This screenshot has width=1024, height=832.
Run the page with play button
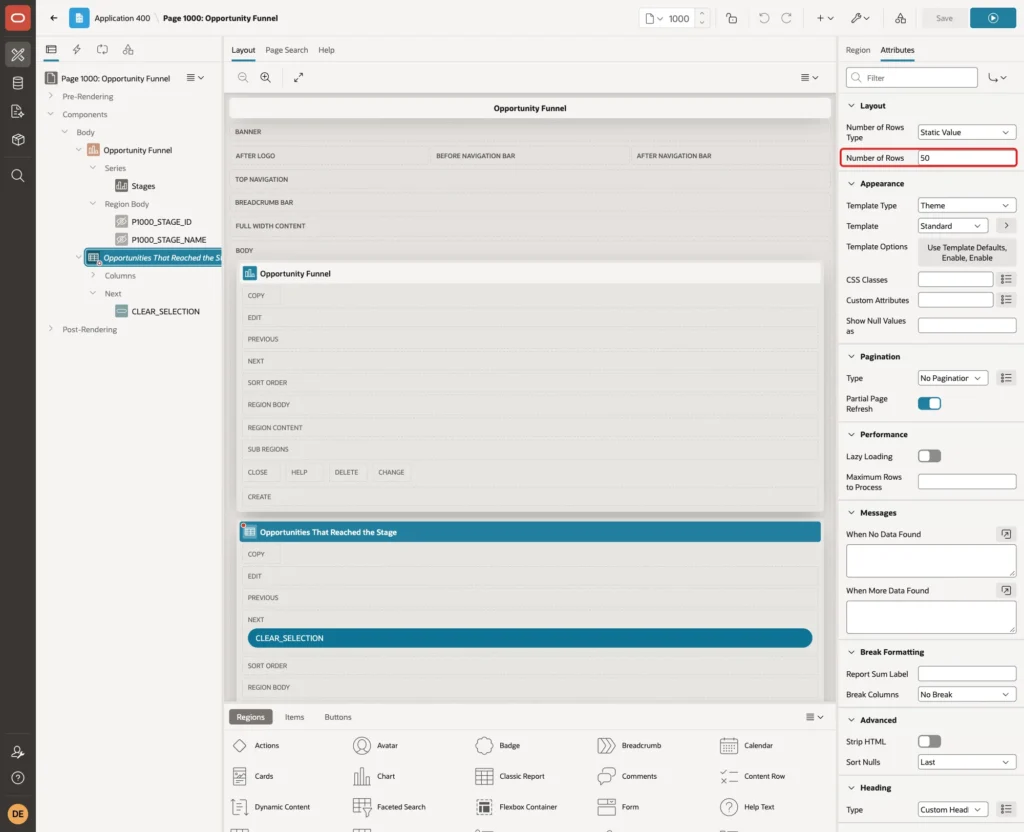(x=993, y=18)
